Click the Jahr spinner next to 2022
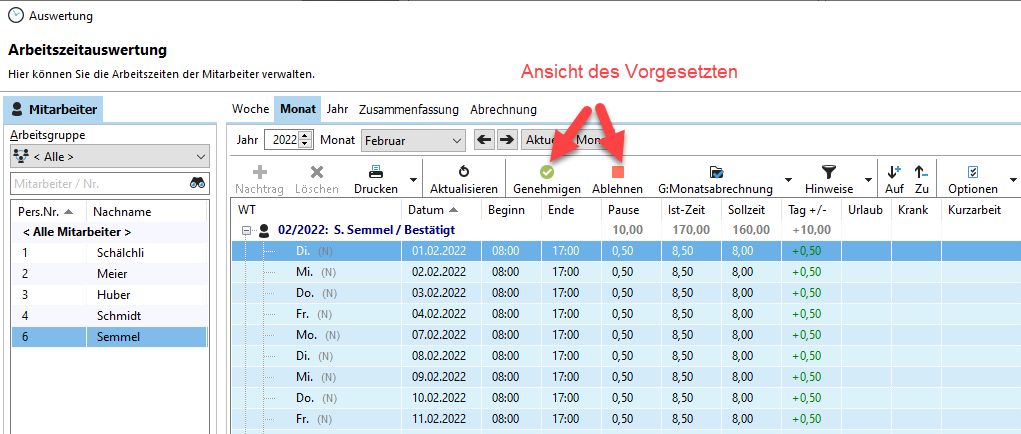The image size is (1021, 434). tap(306, 141)
